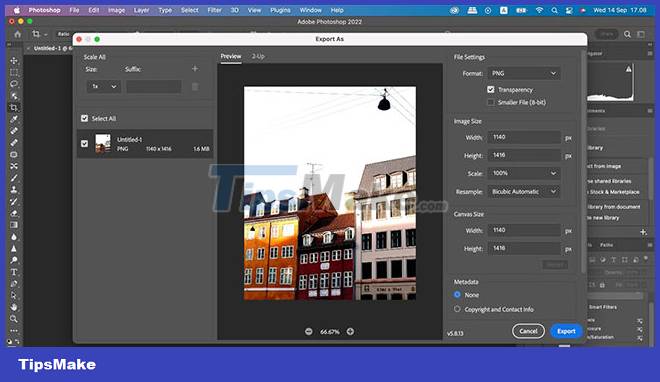Screen dimensions: 660x382
Task: Open Photoshop search magnifier icon
Action: click(627, 34)
